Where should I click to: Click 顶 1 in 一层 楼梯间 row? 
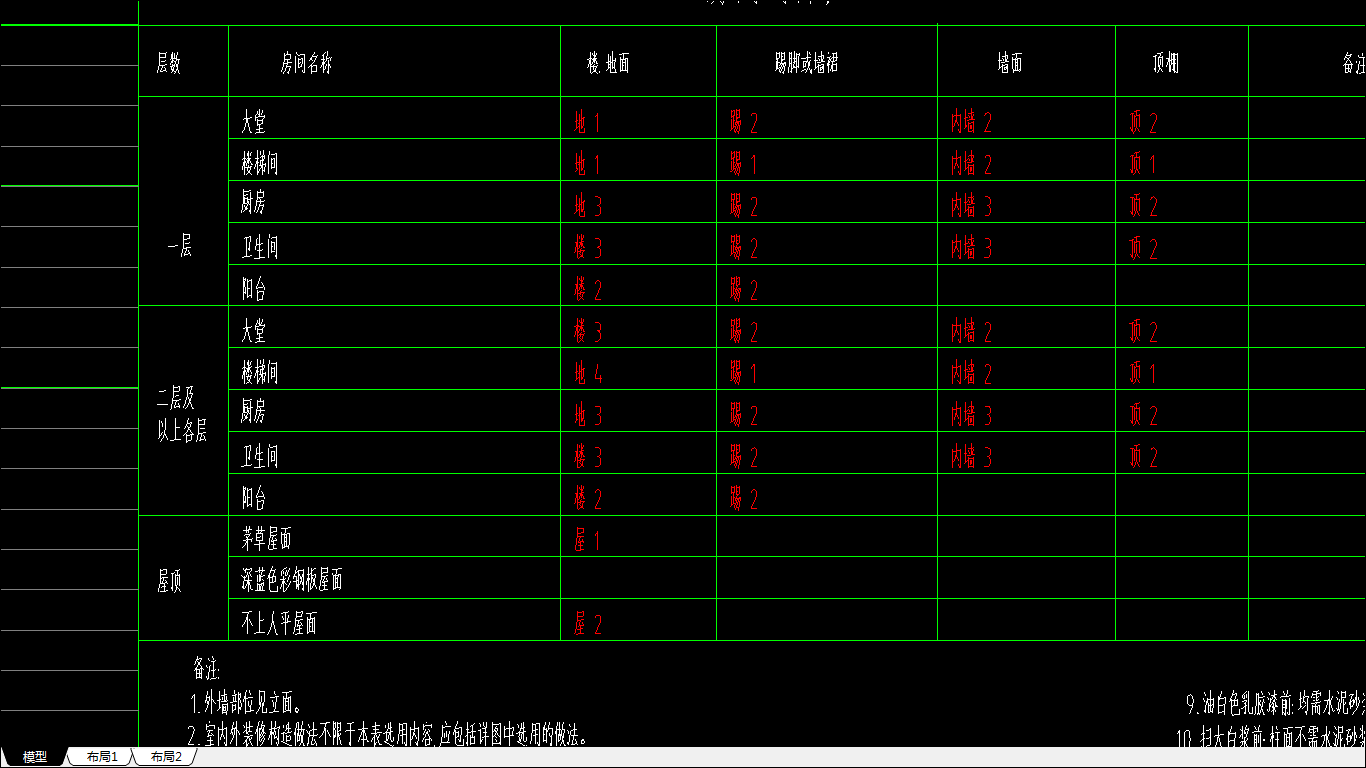1143,164
